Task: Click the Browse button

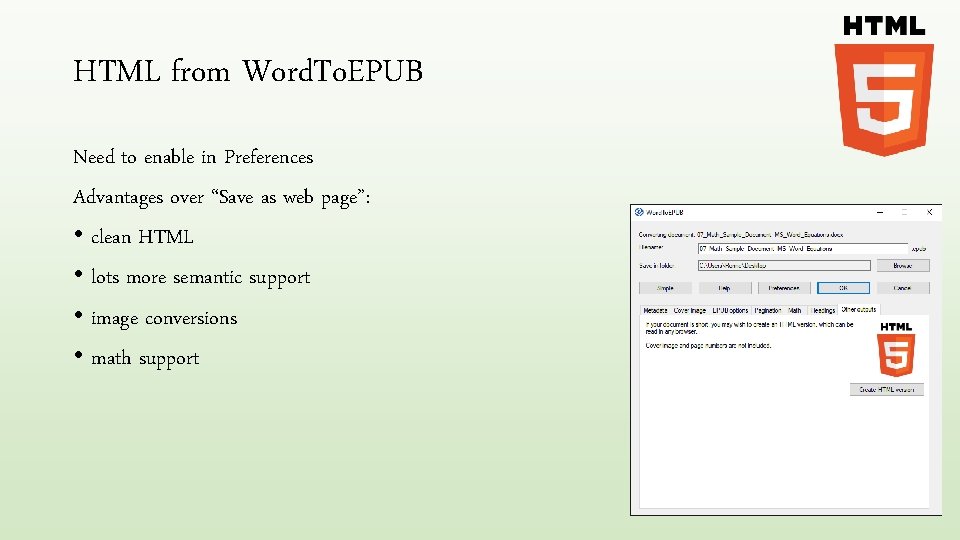Action: point(903,266)
